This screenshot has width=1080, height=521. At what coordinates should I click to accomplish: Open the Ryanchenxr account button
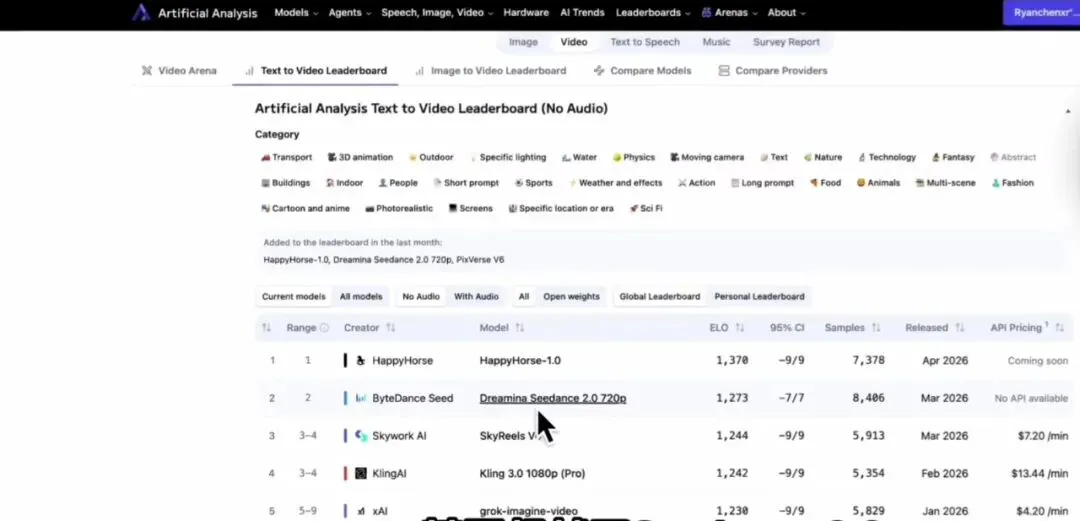click(1041, 12)
